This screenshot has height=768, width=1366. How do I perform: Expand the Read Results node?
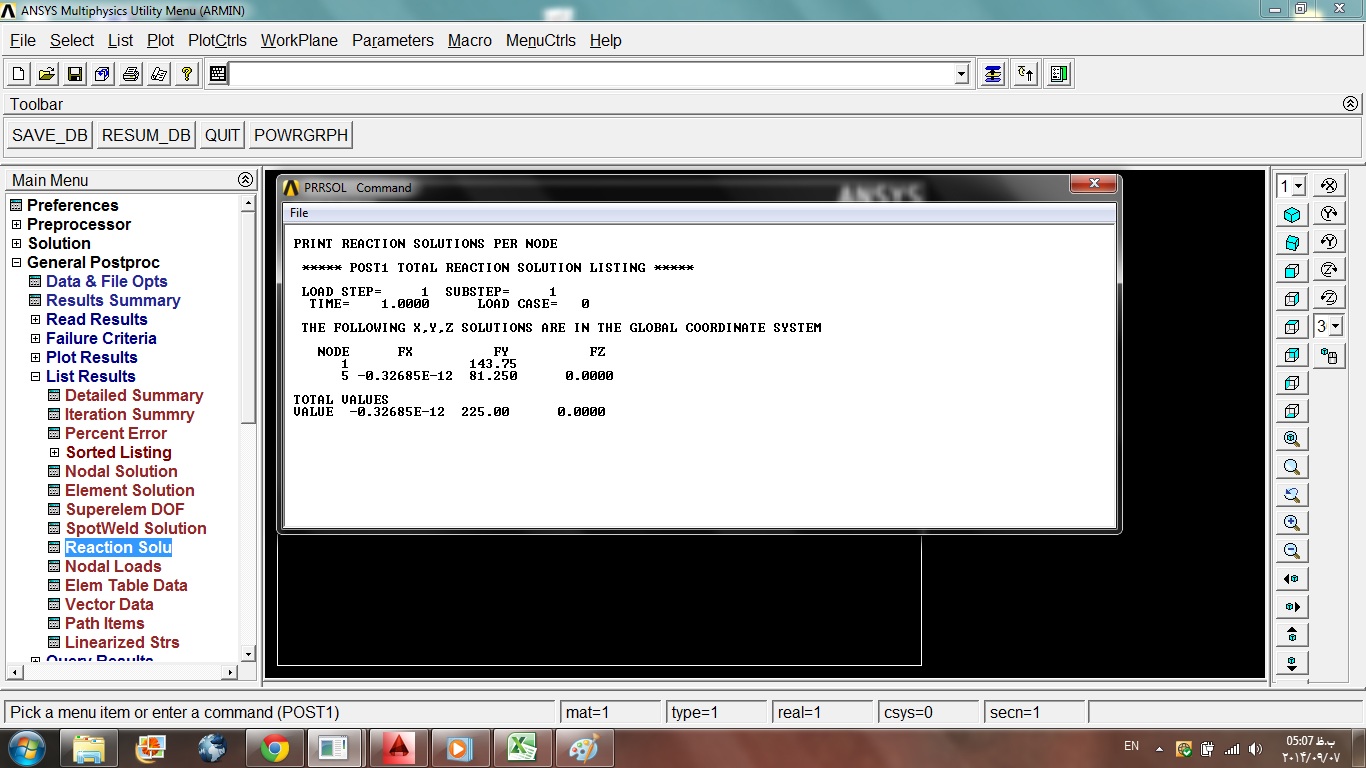click(35, 320)
